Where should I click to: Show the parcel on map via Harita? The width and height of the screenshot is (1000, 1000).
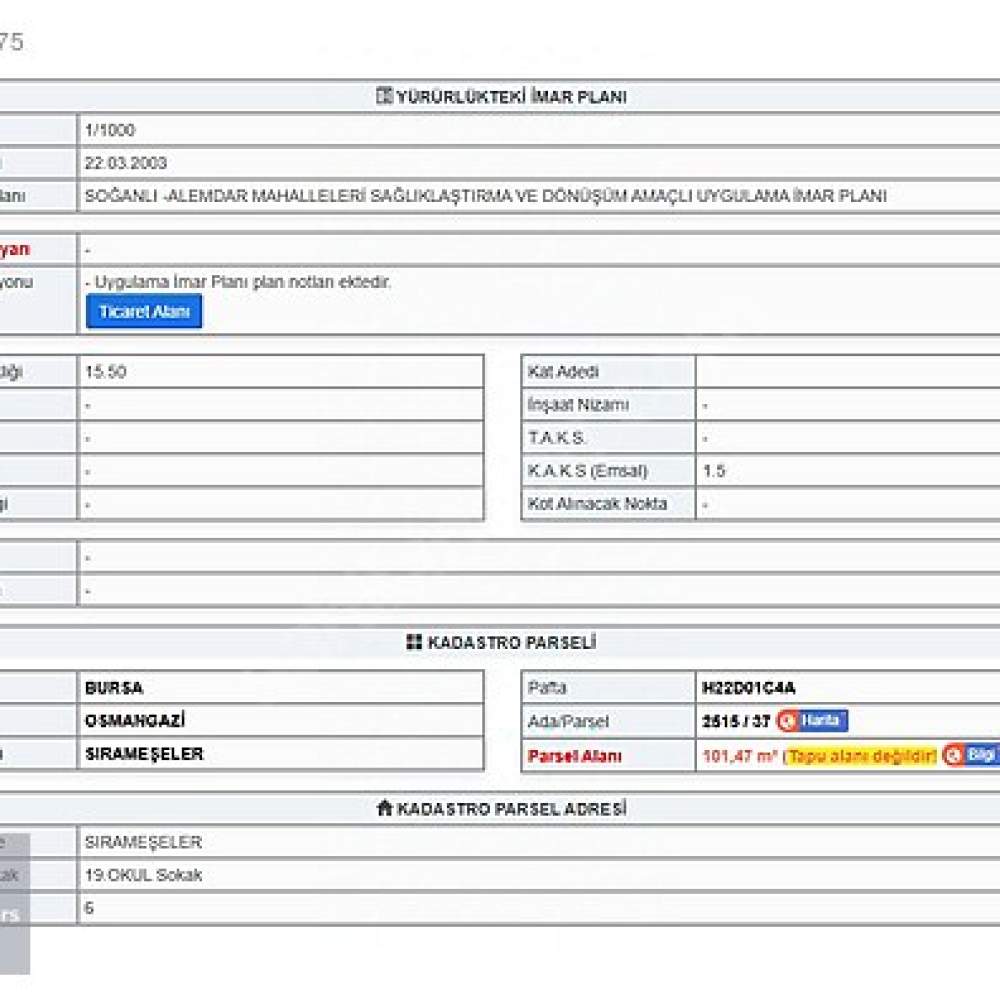(x=812, y=721)
